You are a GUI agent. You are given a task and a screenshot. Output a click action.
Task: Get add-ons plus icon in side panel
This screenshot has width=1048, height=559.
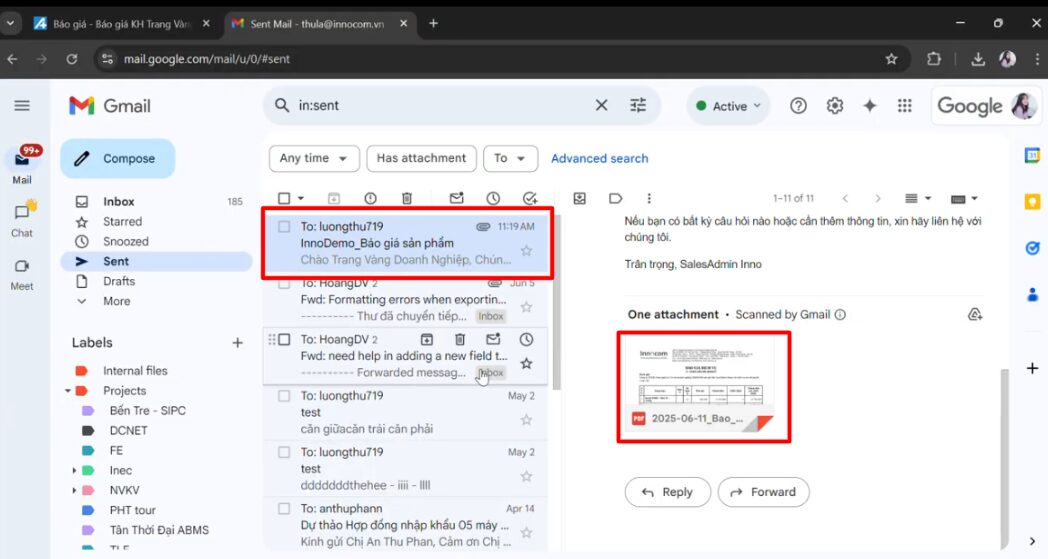[1032, 368]
